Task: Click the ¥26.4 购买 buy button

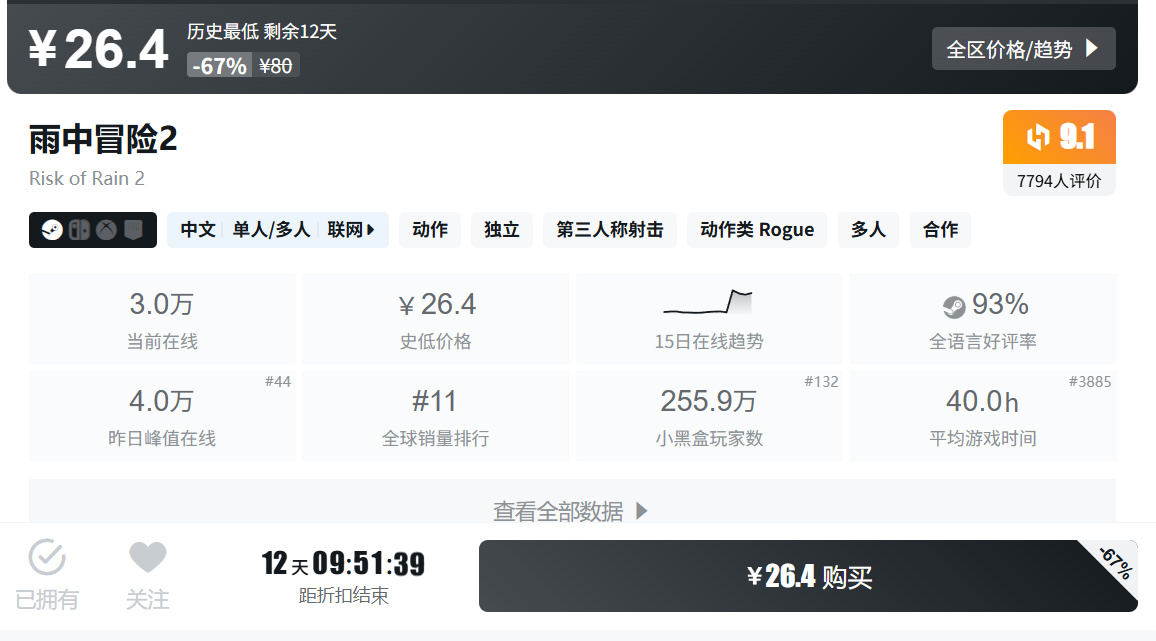Action: click(808, 576)
